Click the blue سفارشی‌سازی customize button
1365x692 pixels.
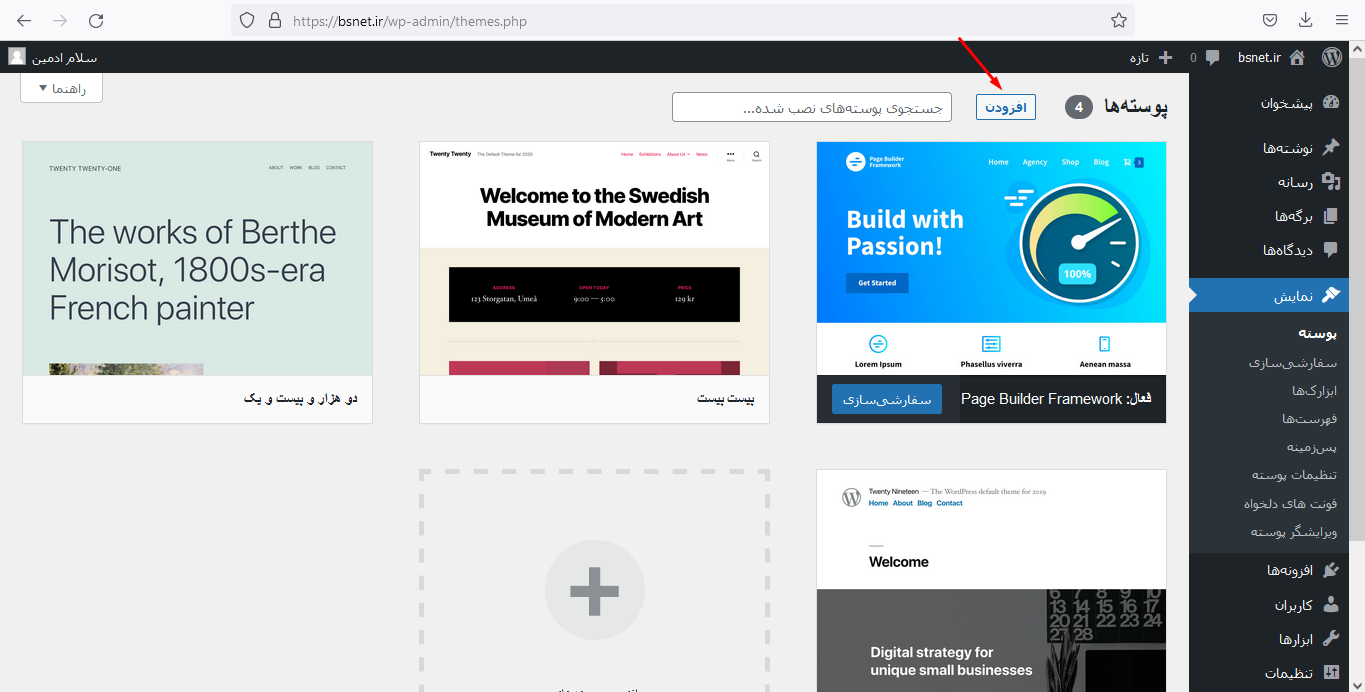[886, 399]
